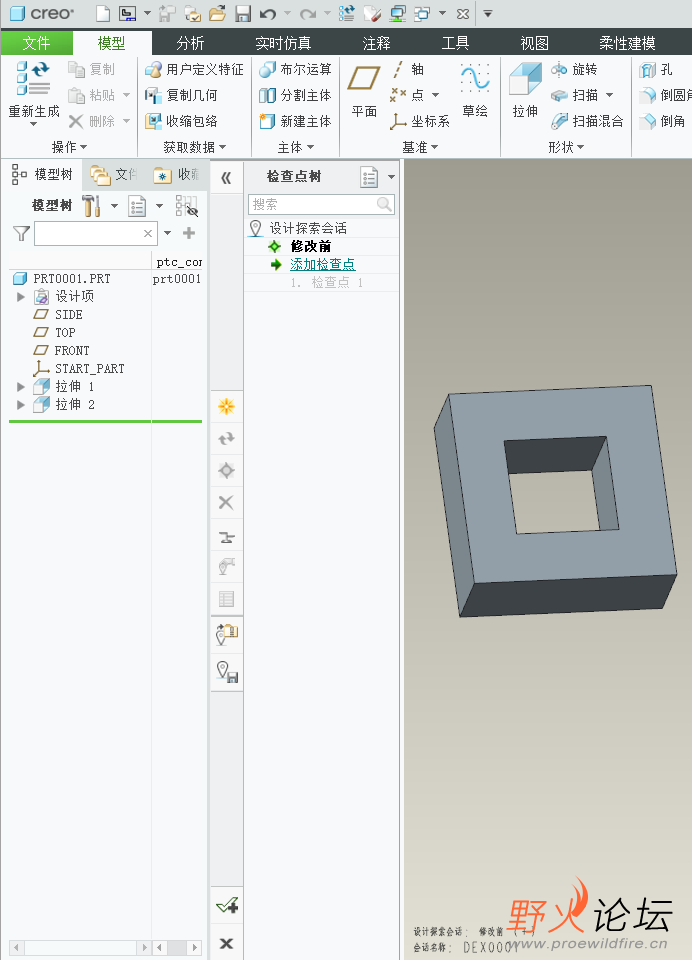Click Split Body (分割主体)
Image resolution: width=692 pixels, height=960 pixels.
pyautogui.click(x=295, y=95)
